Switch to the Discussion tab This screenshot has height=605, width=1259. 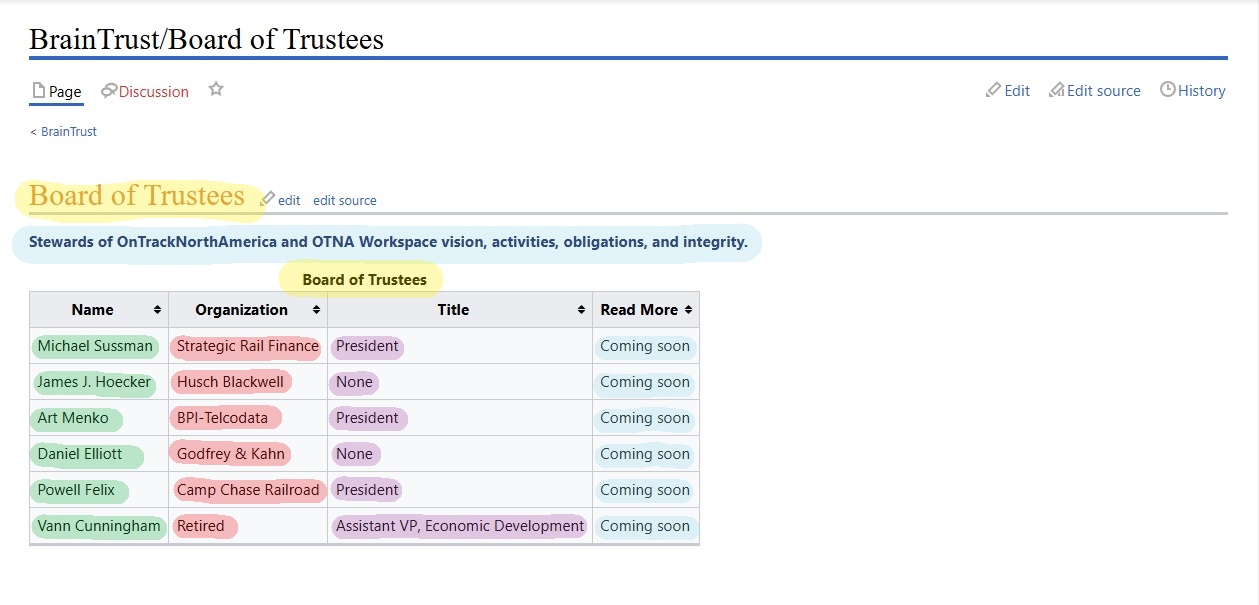tap(153, 91)
